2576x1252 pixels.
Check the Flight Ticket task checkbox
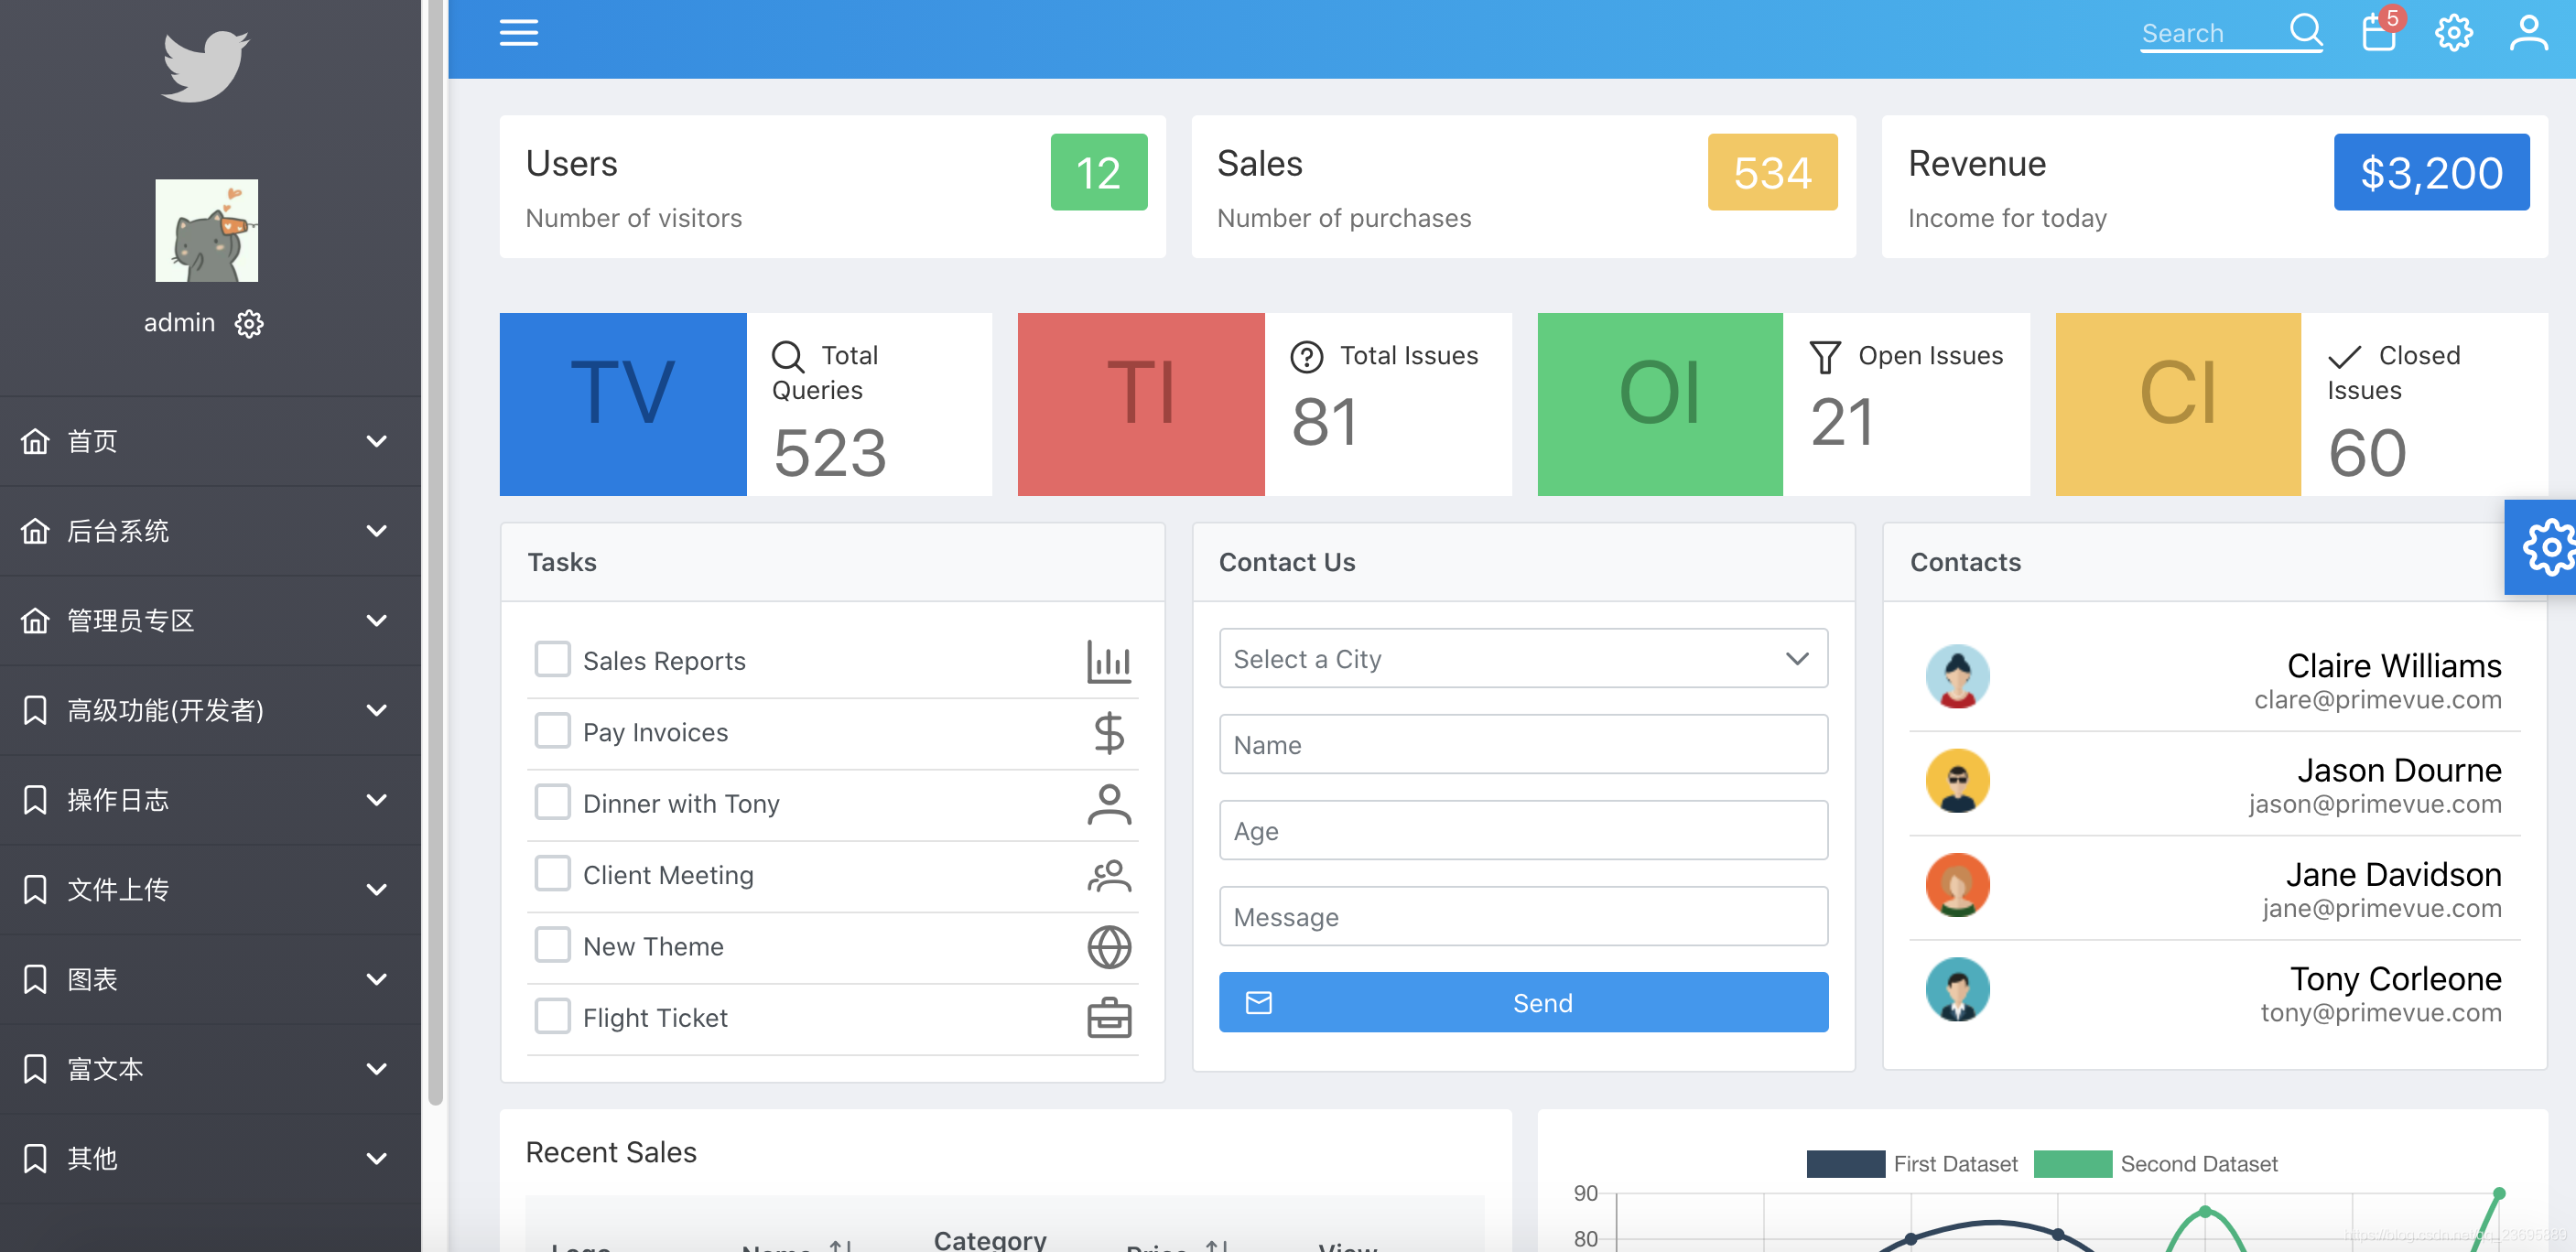point(552,1016)
